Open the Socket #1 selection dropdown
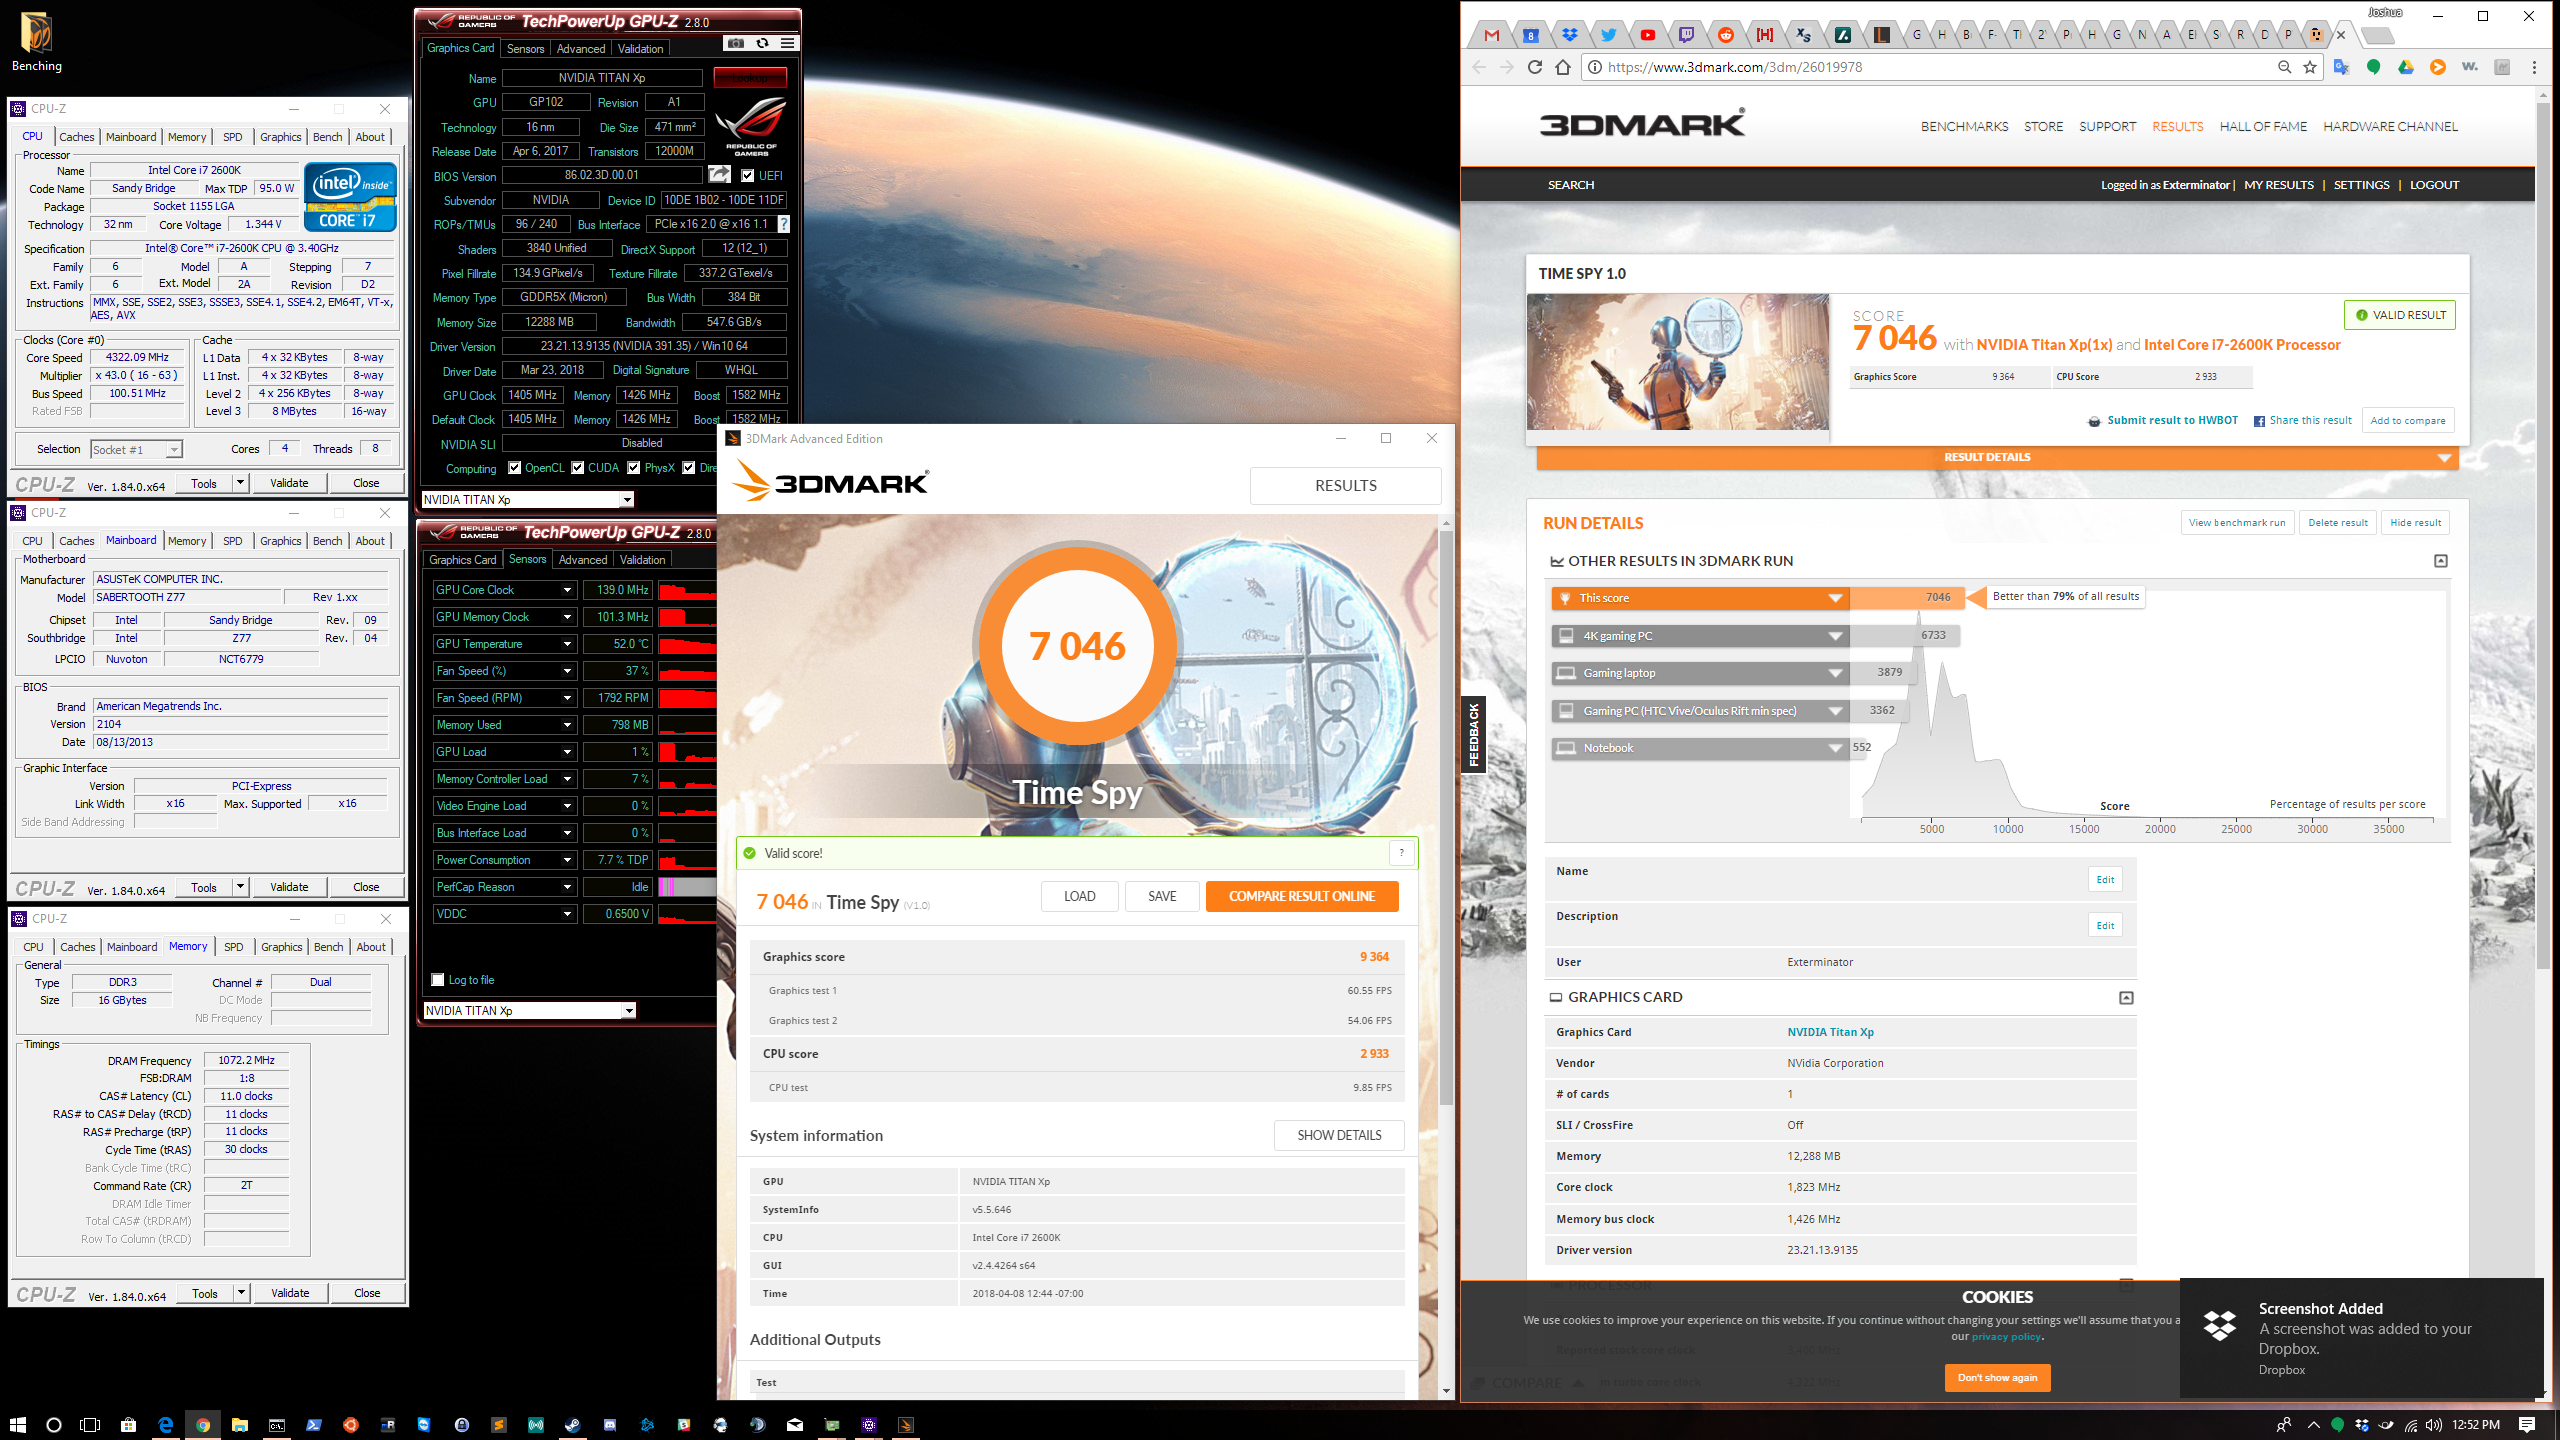 point(136,450)
